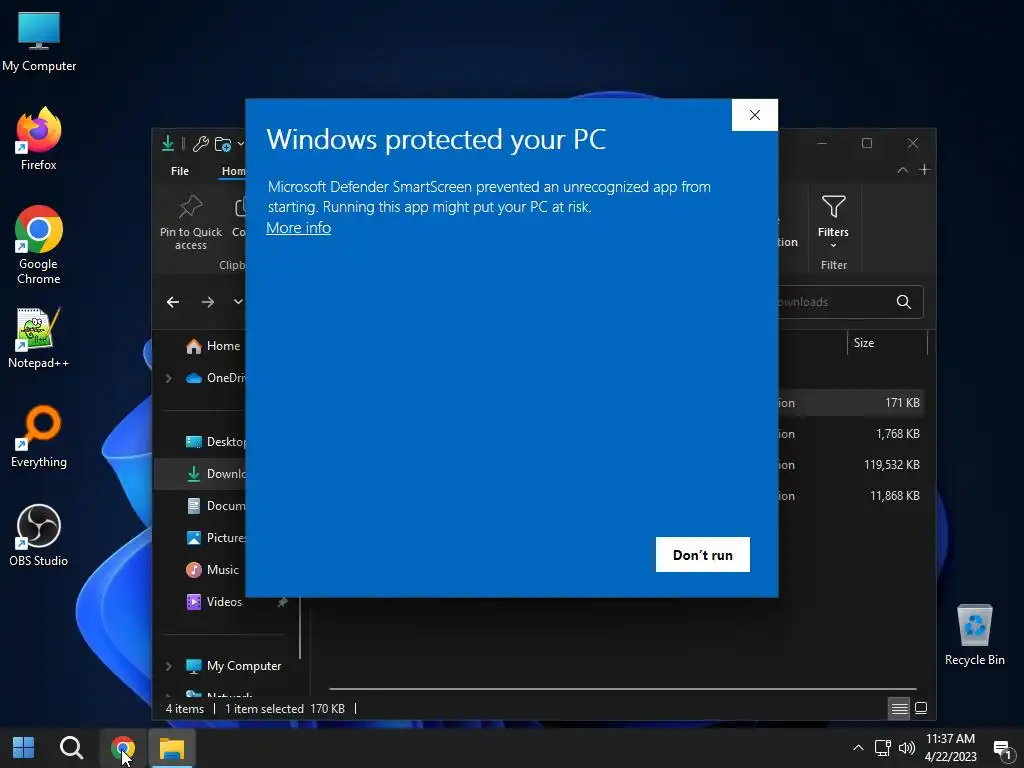Select file row sized 171 KB
Viewport: 1024px width, 768px height.
850,403
